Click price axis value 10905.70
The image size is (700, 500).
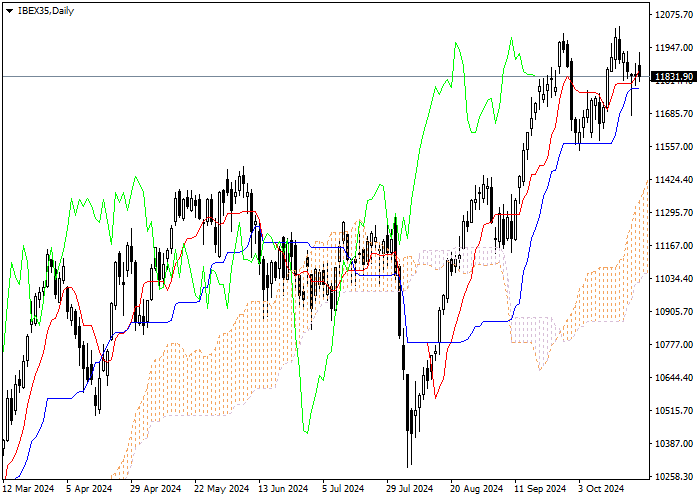coord(674,312)
